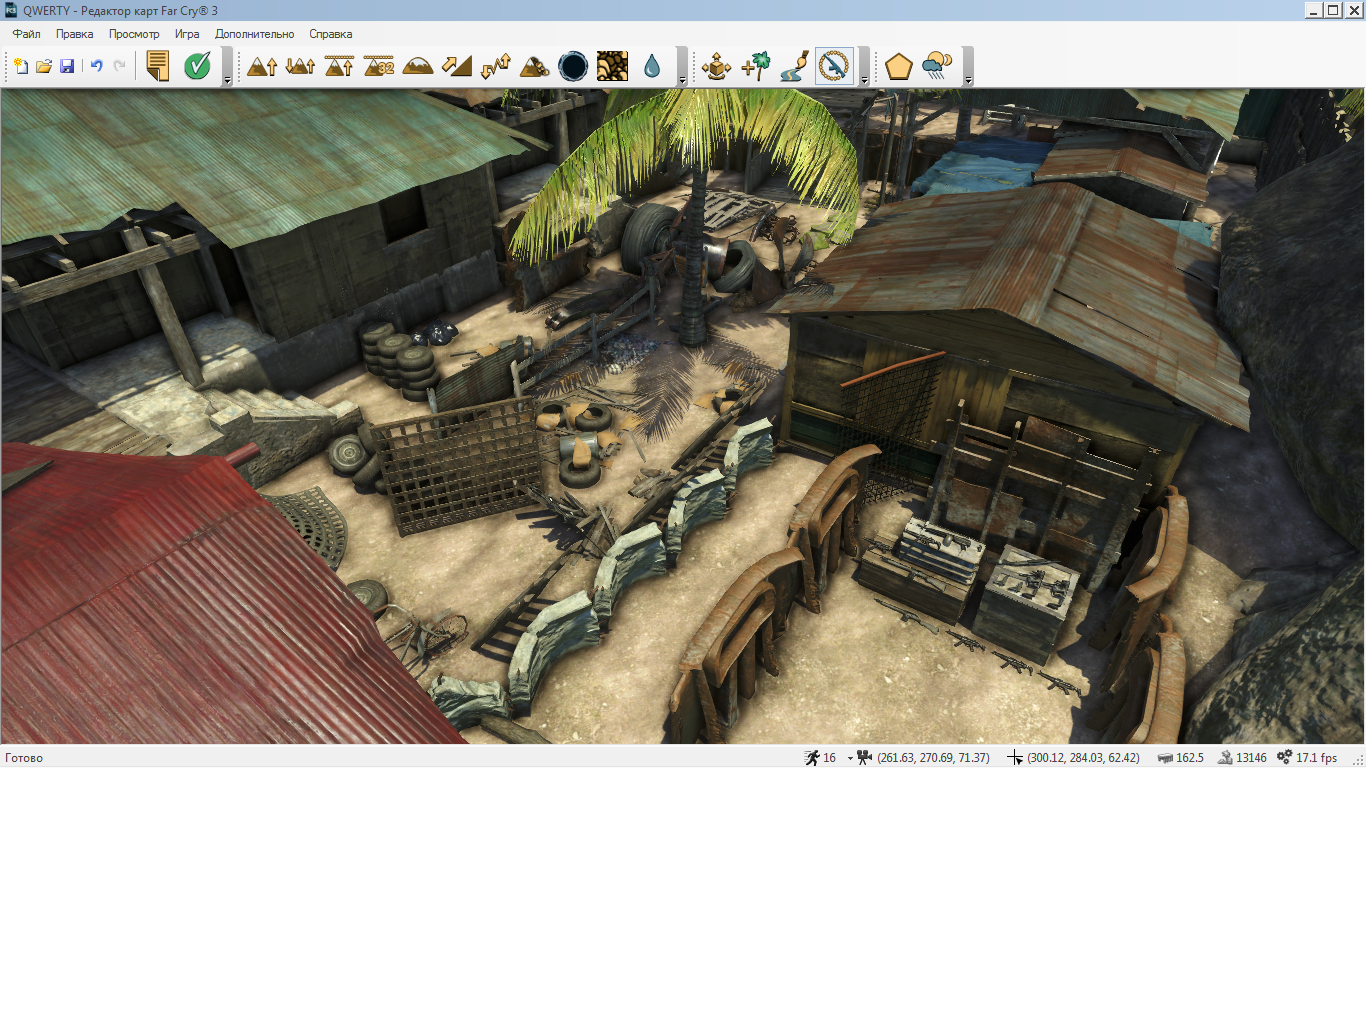The width and height of the screenshot is (1366, 1024).
Task: Click camera position icon in status bar
Action: click(x=865, y=758)
